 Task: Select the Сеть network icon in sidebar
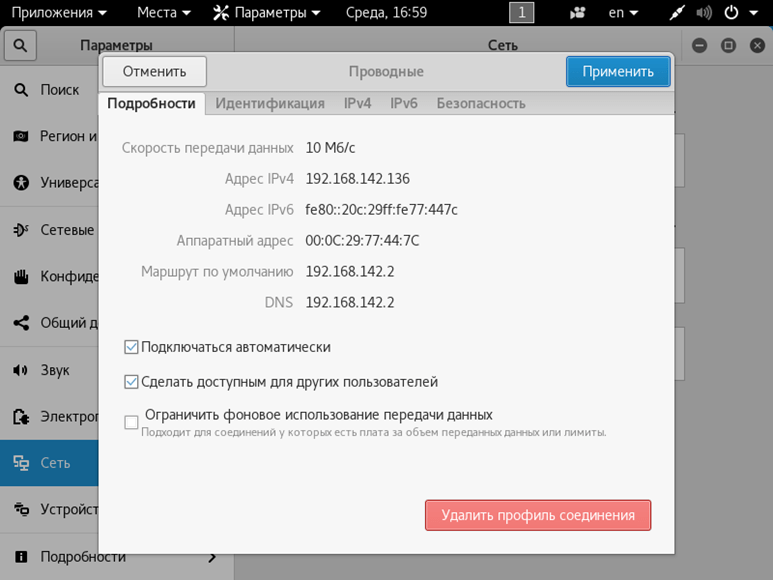21,463
